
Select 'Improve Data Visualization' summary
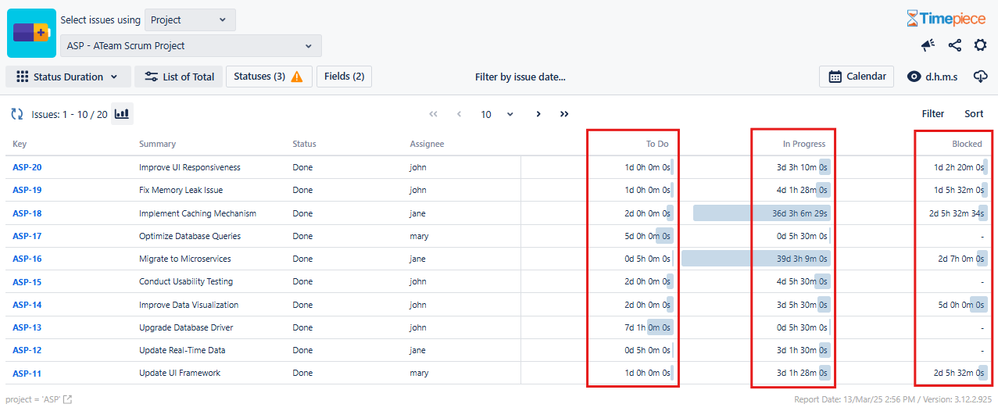189,305
